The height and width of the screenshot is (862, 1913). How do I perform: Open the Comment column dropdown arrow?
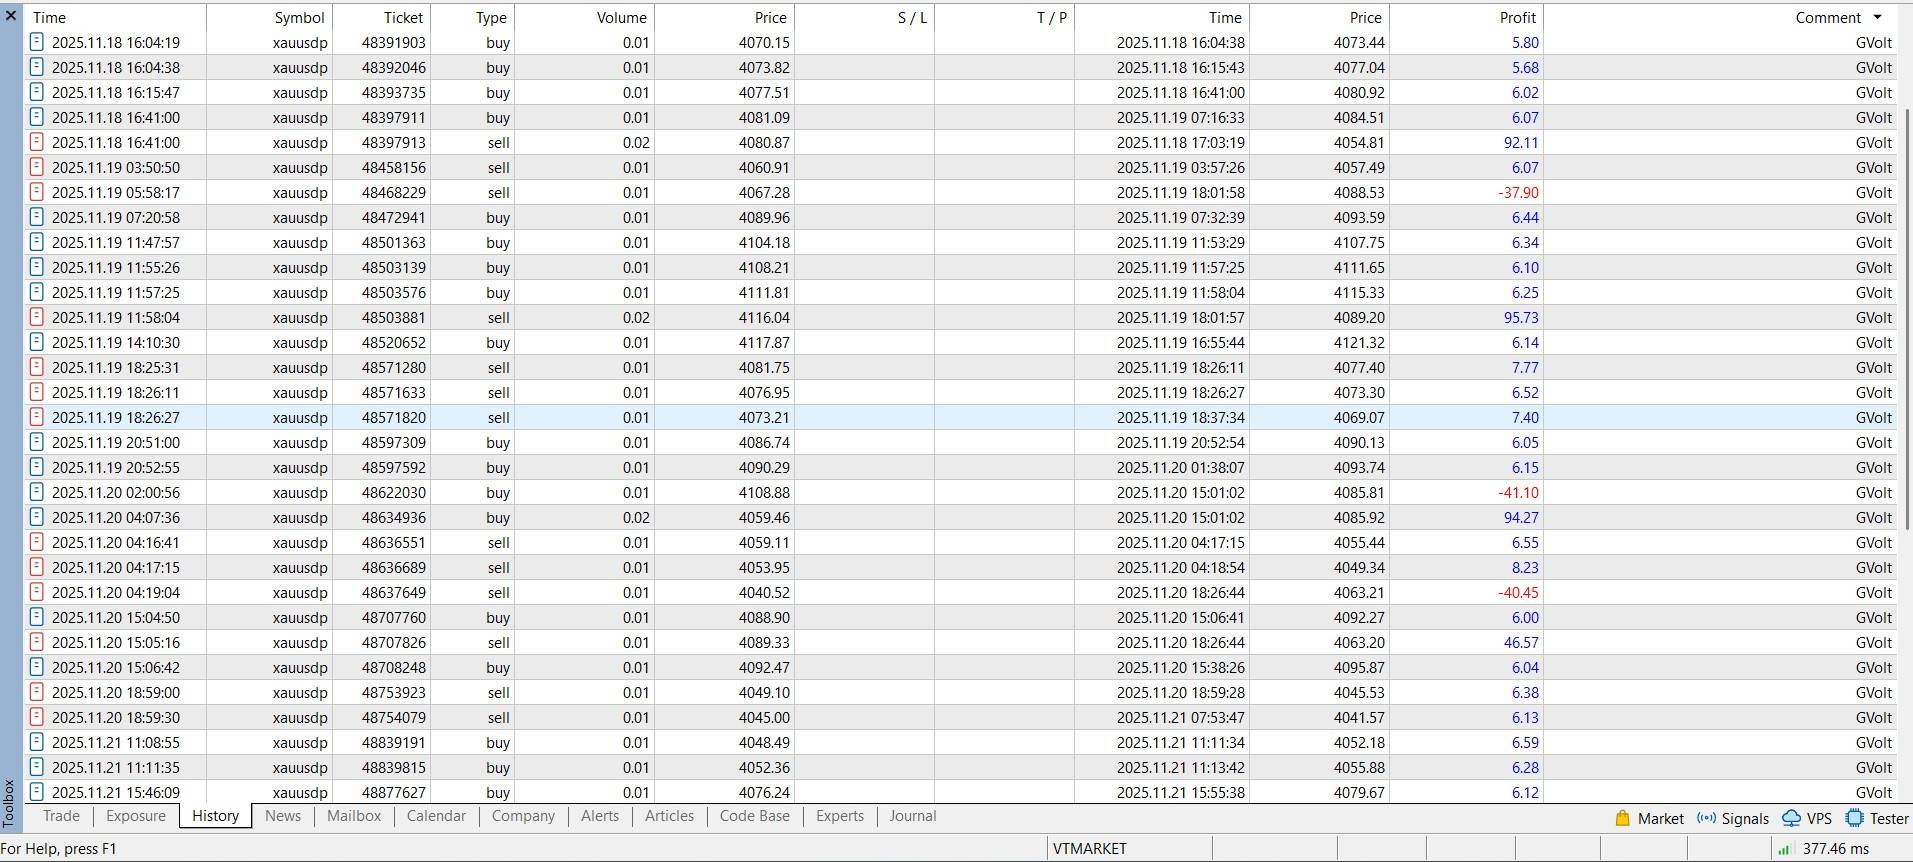1877,17
